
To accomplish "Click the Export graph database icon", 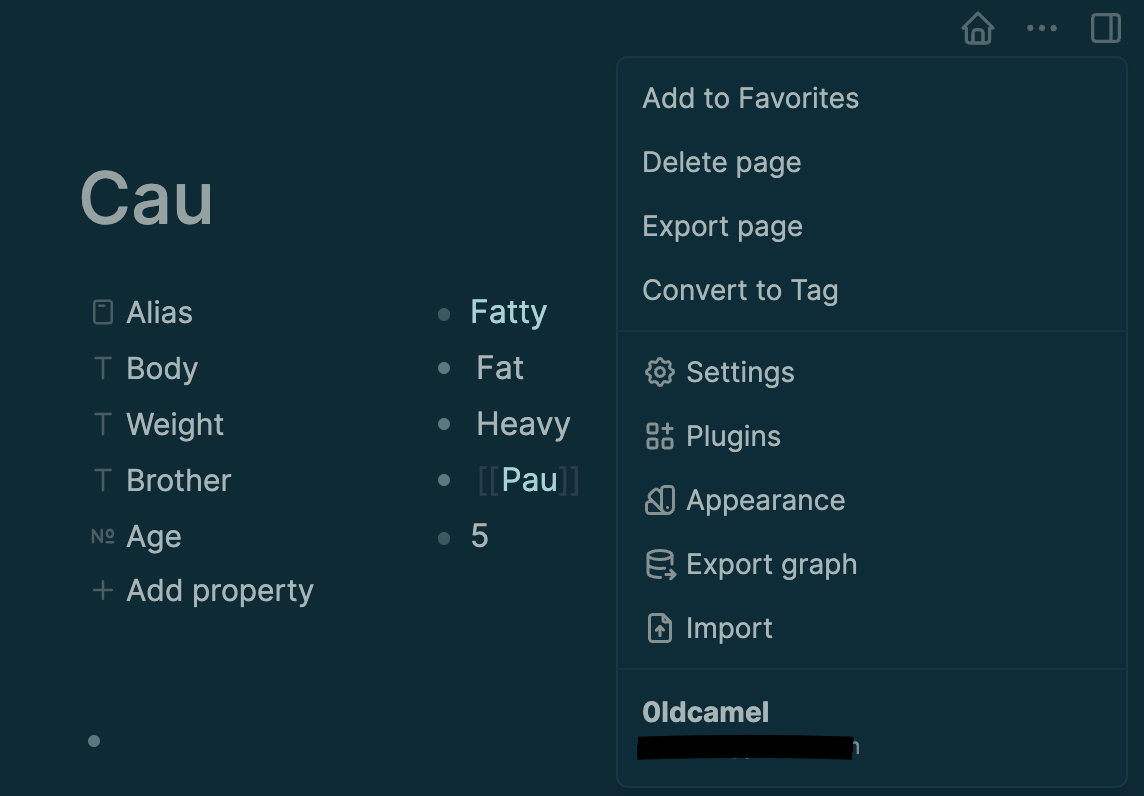I will (660, 565).
